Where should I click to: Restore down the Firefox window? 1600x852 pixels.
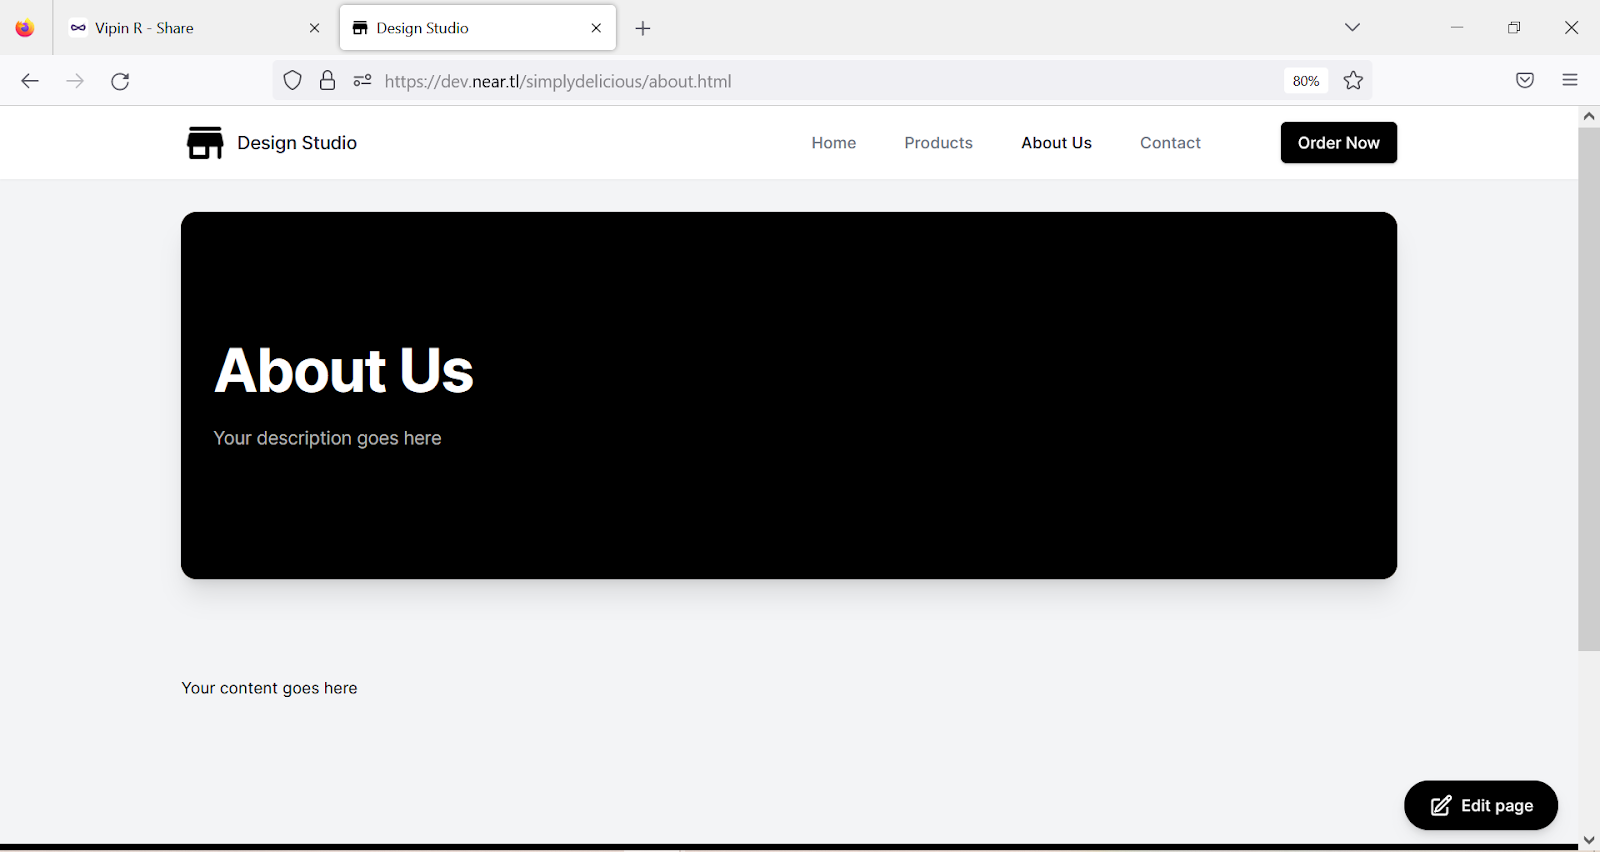[1514, 28]
